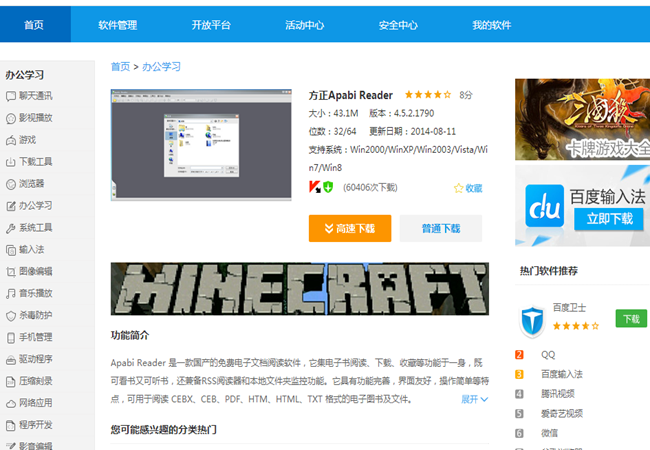
Task: Open 爱奇艺视频 in the ranking list
Action: (562, 414)
